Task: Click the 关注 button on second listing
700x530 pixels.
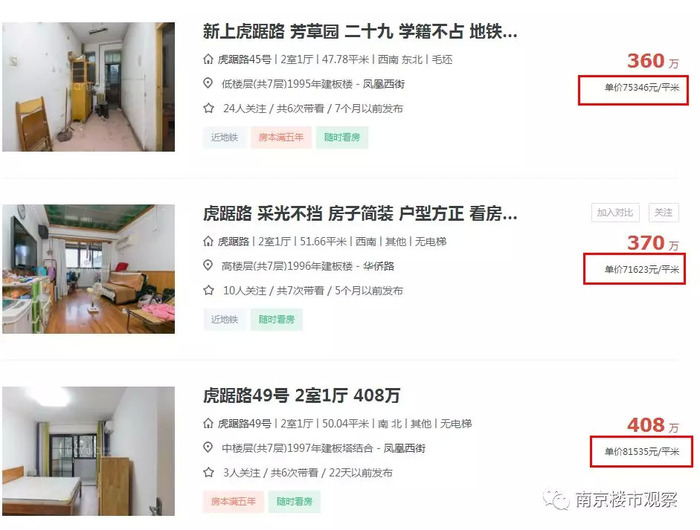Action: [x=663, y=213]
